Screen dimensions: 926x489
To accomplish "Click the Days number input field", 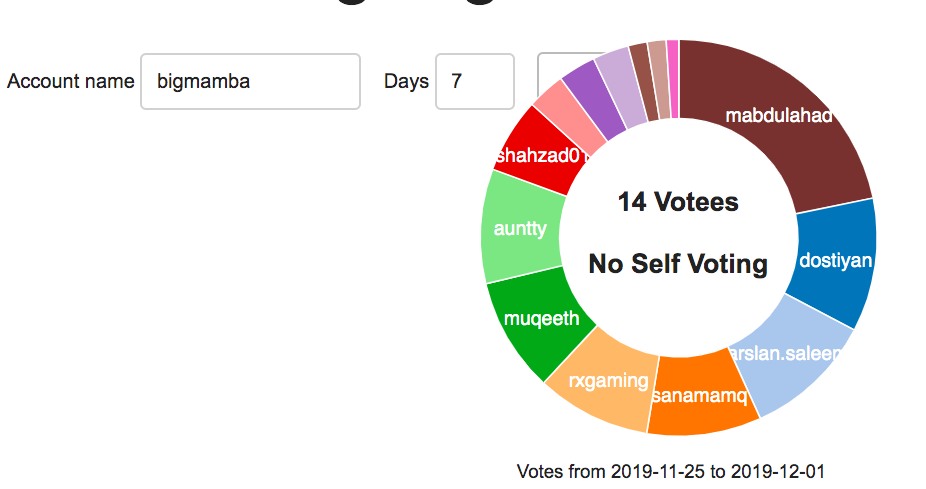I will tap(474, 81).
